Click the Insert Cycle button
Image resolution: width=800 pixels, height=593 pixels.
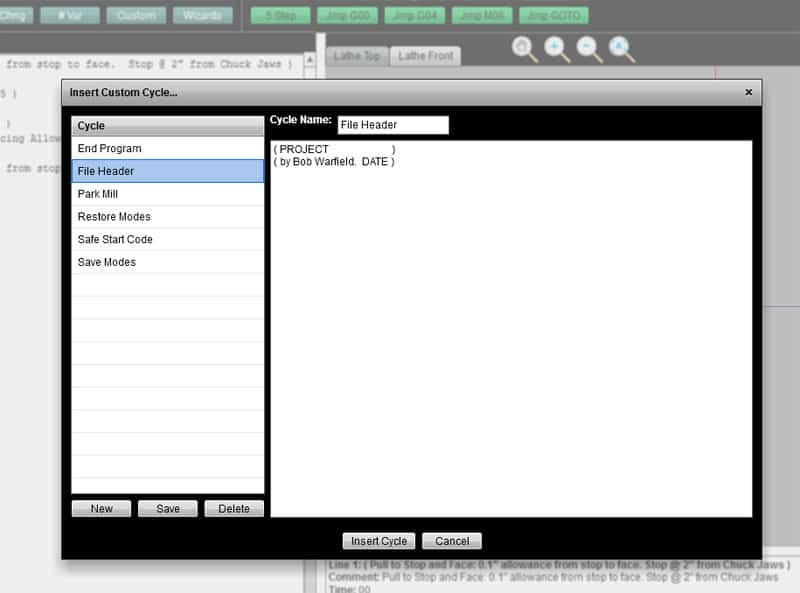pyautogui.click(x=379, y=540)
